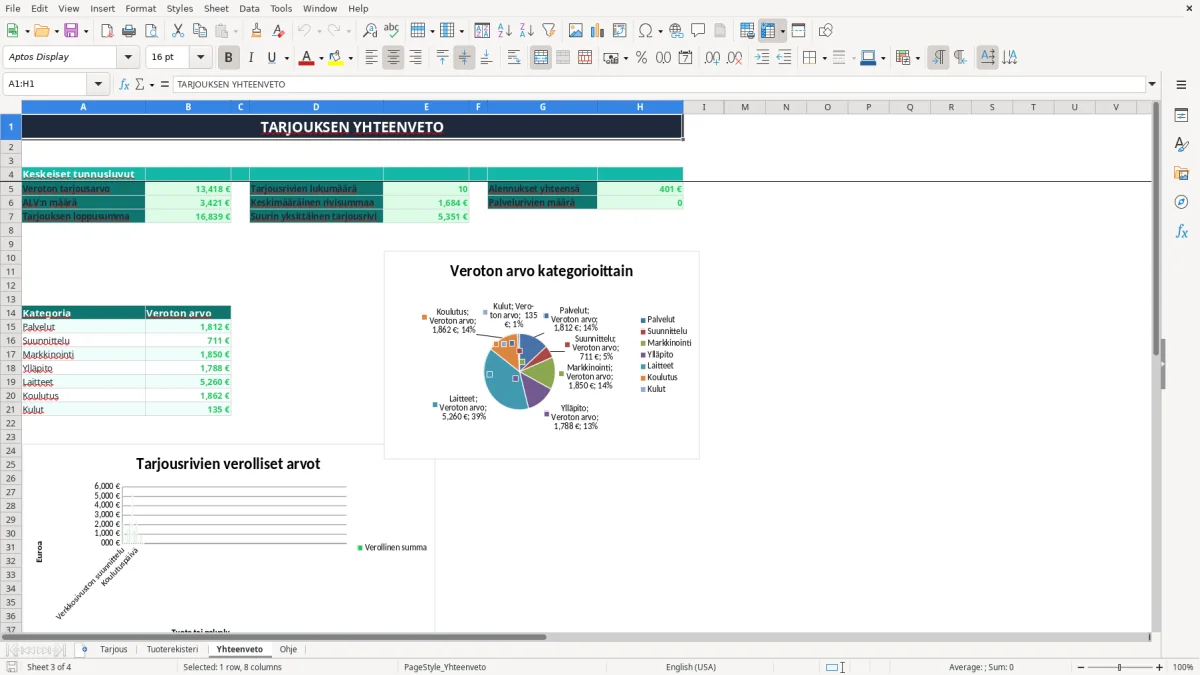Click the Sidebar Properties icon

pos(1181,116)
